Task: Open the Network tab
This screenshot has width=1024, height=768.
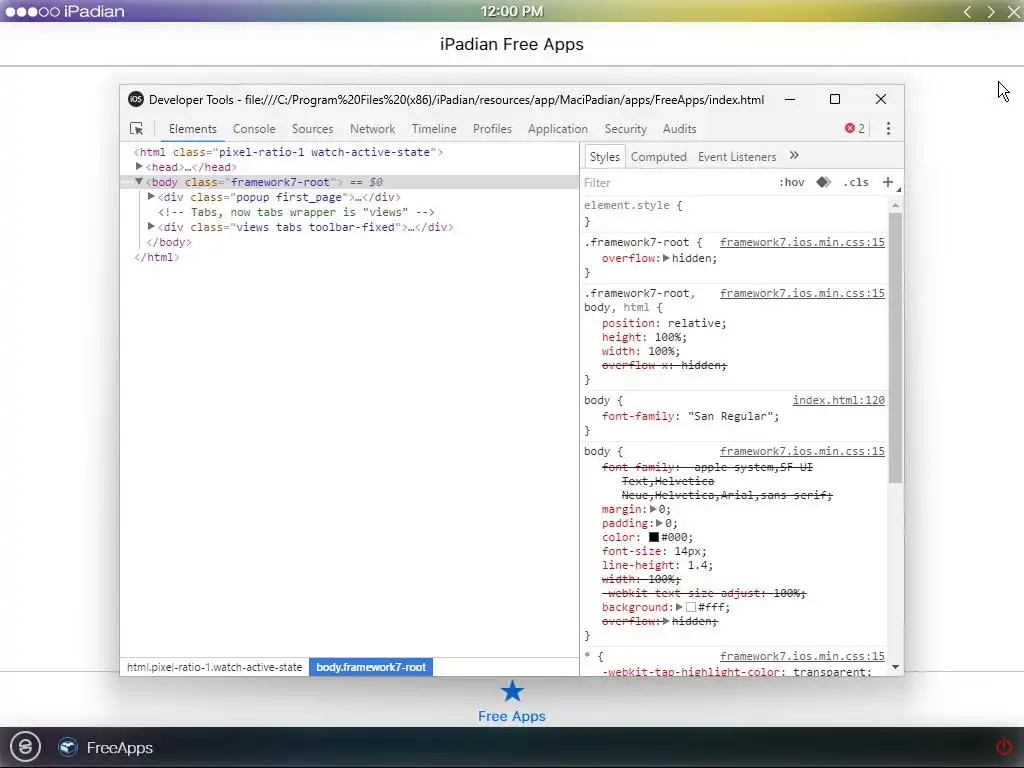Action: (x=372, y=129)
